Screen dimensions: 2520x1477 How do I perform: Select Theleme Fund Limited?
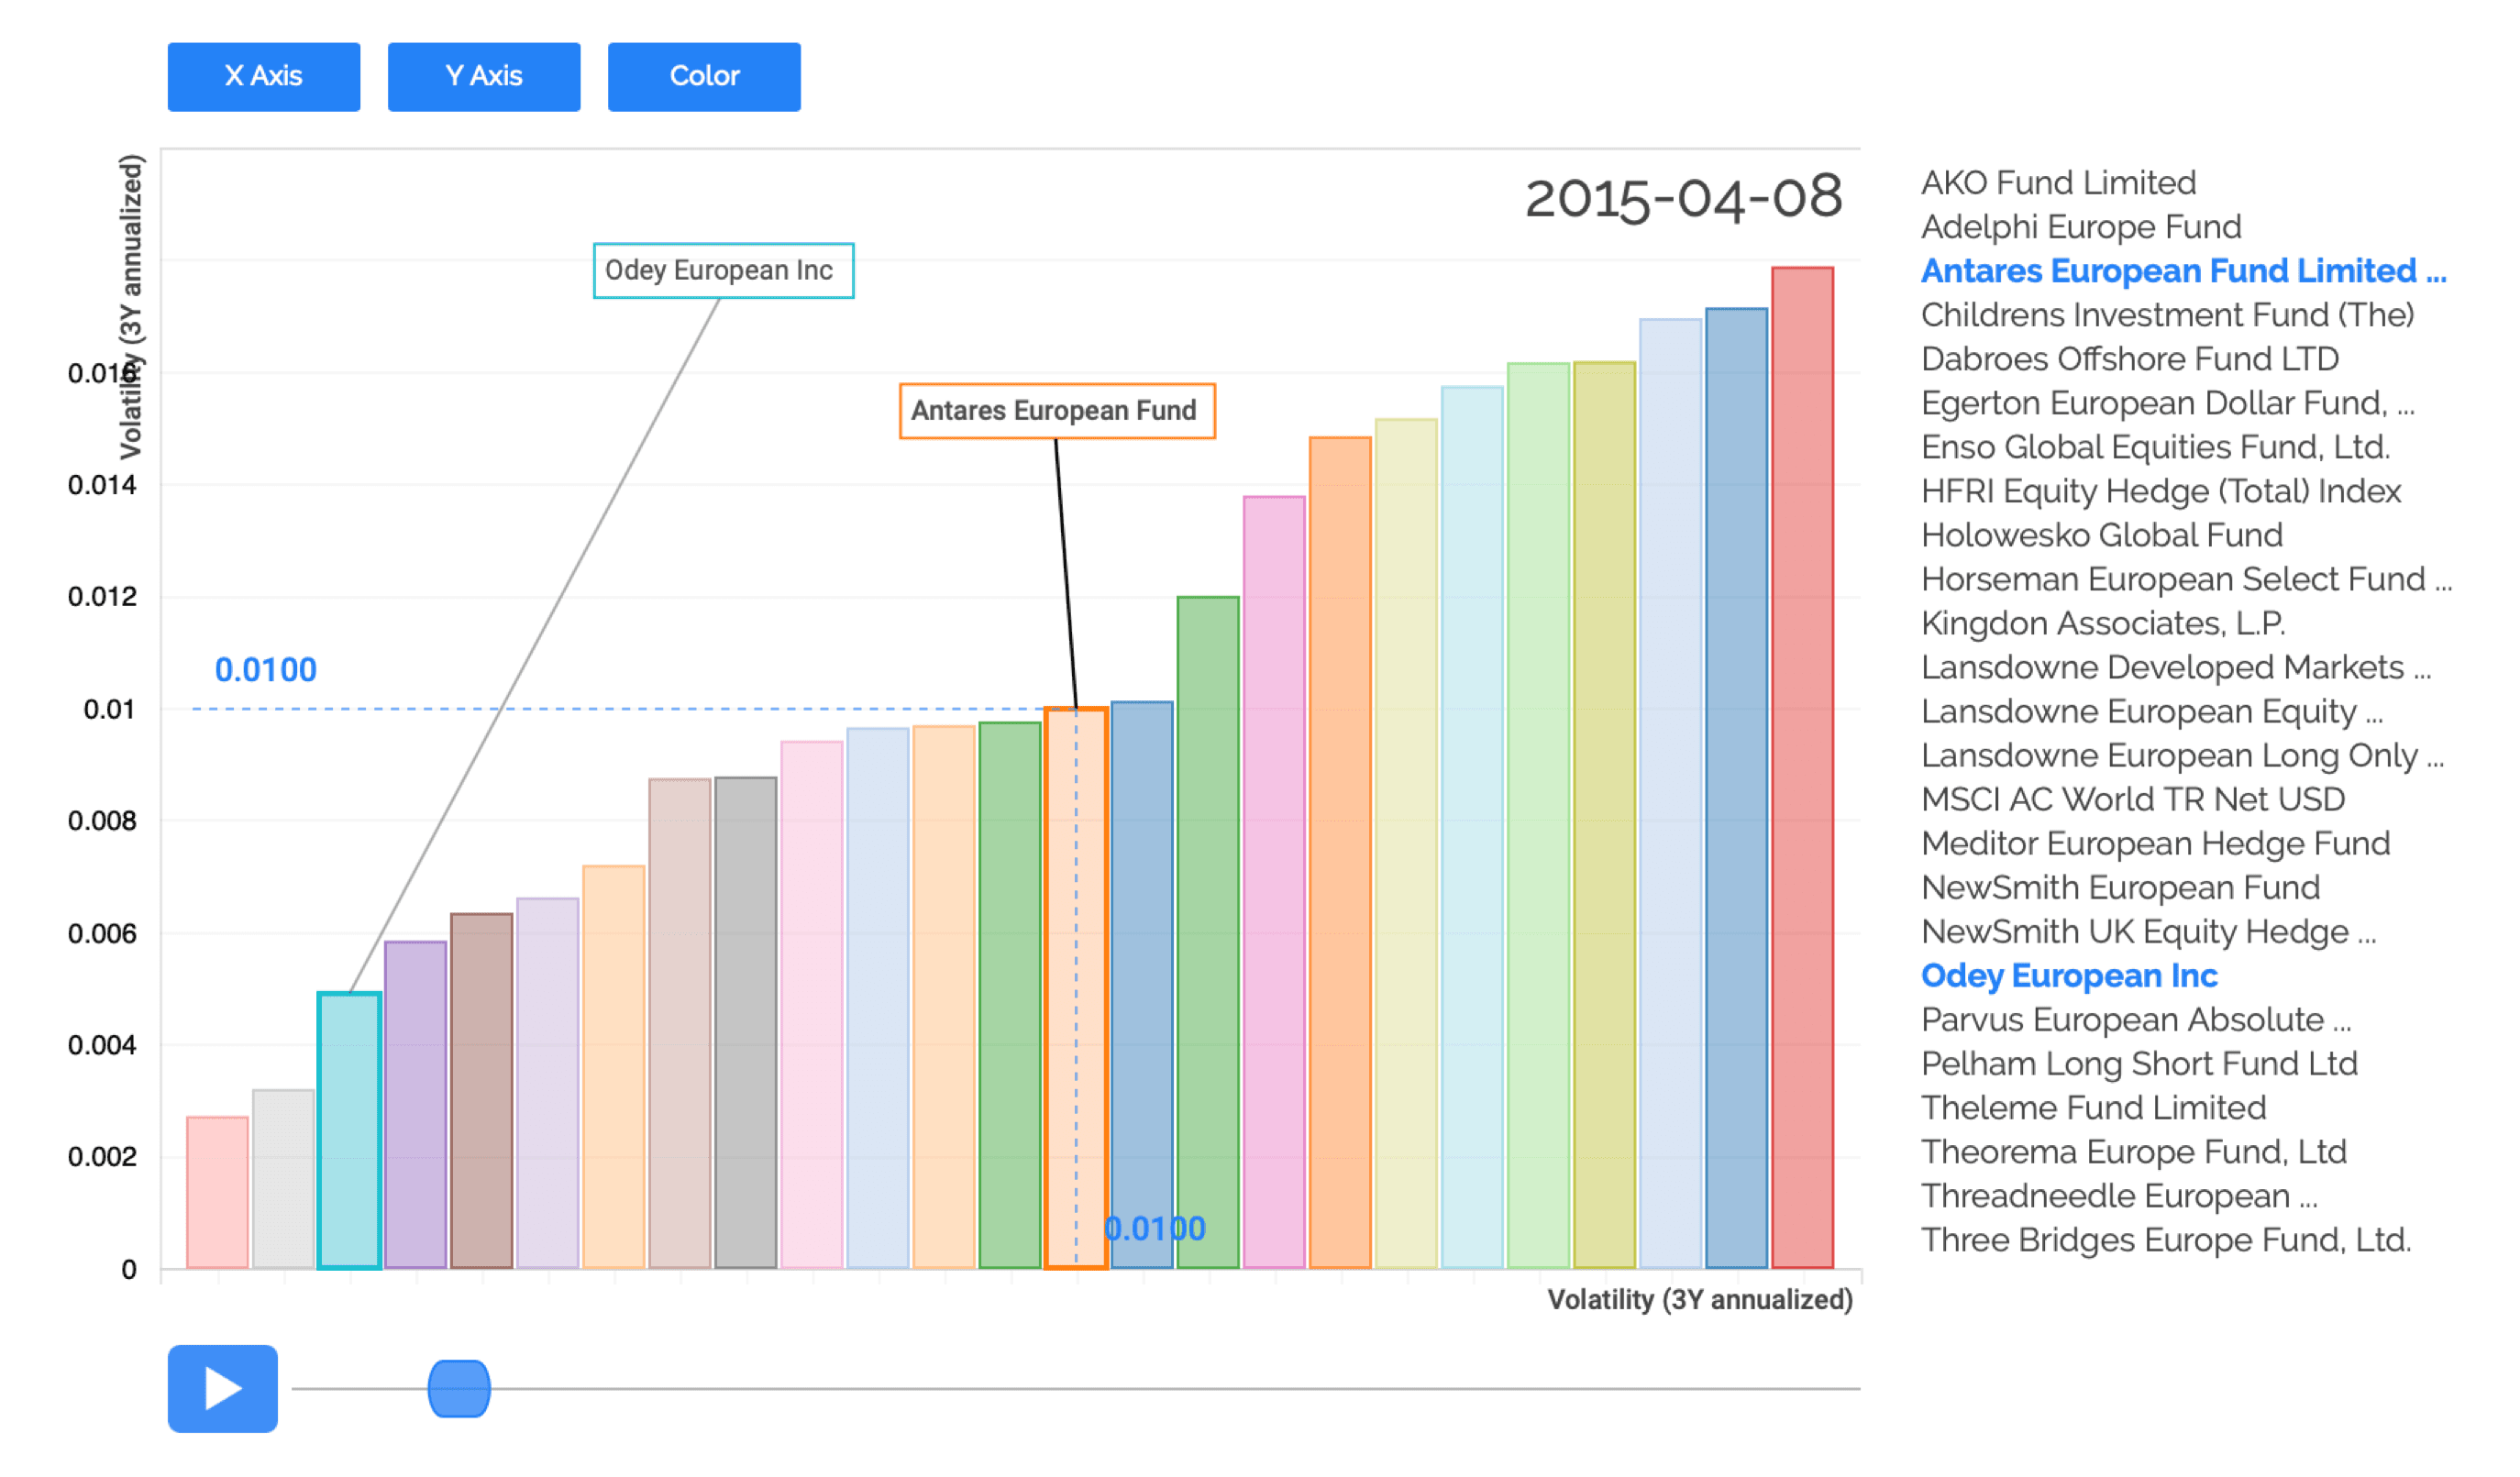point(2093,1107)
